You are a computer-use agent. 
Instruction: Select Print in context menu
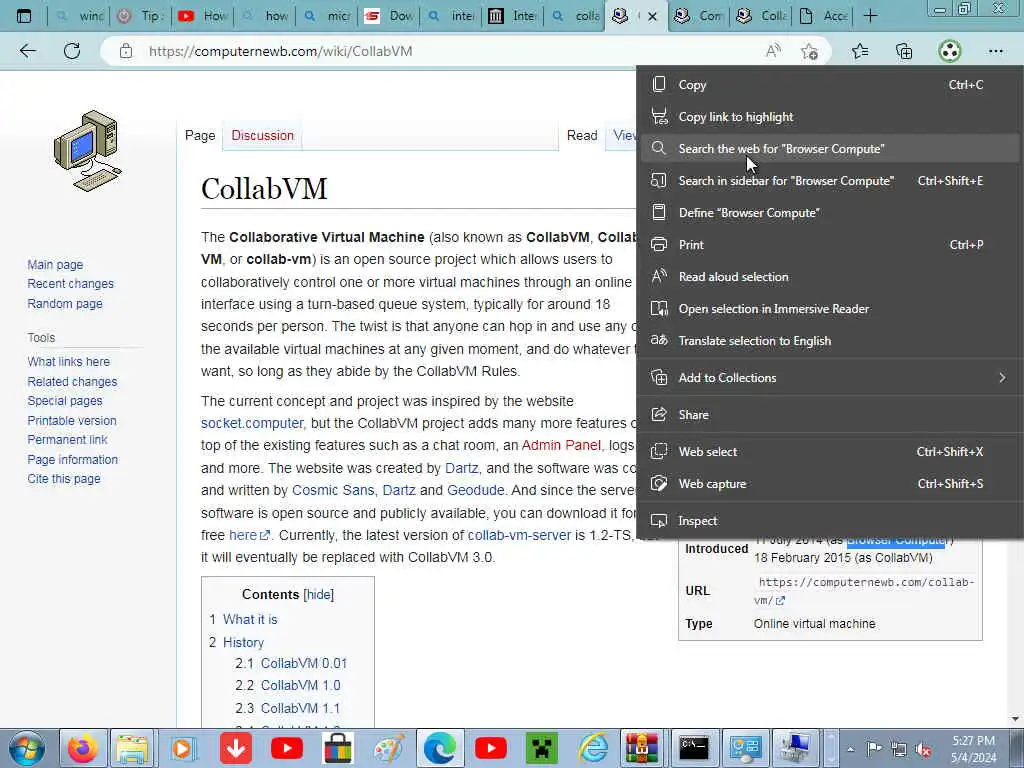coord(829,245)
